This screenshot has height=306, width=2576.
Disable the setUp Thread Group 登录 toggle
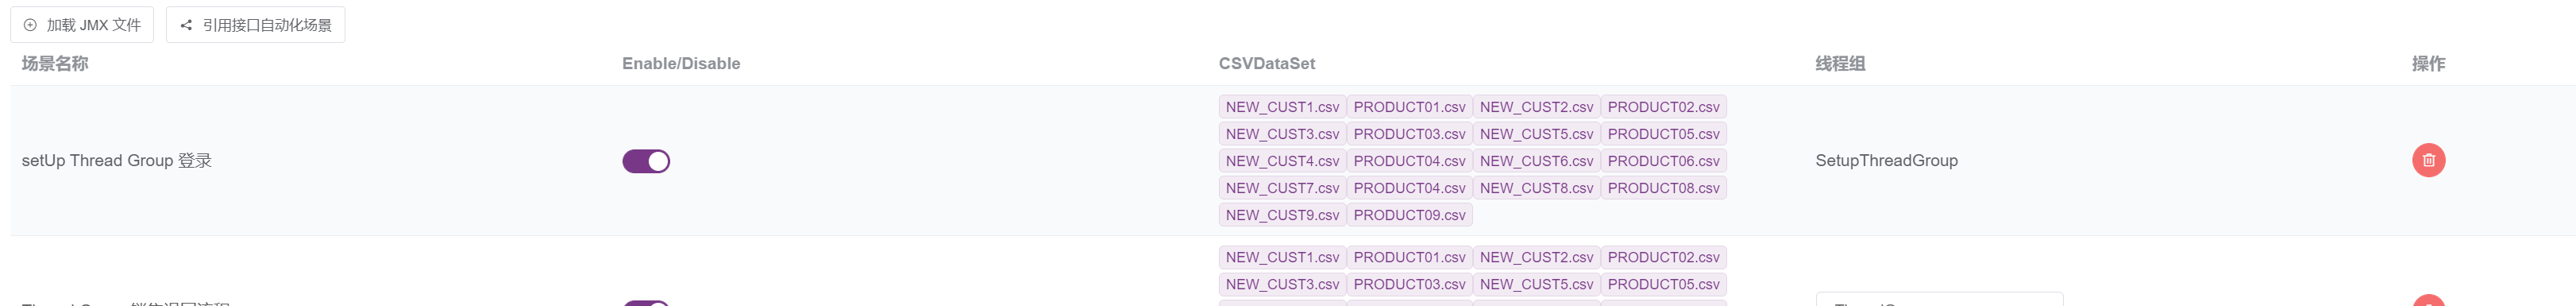coord(646,161)
